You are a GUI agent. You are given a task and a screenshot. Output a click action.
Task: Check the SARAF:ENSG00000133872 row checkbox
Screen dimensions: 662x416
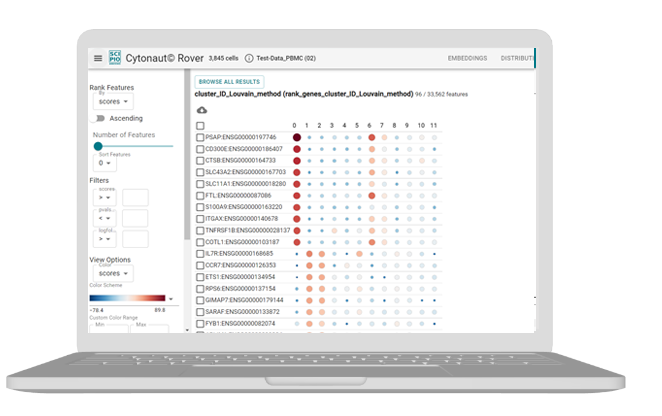click(x=201, y=312)
